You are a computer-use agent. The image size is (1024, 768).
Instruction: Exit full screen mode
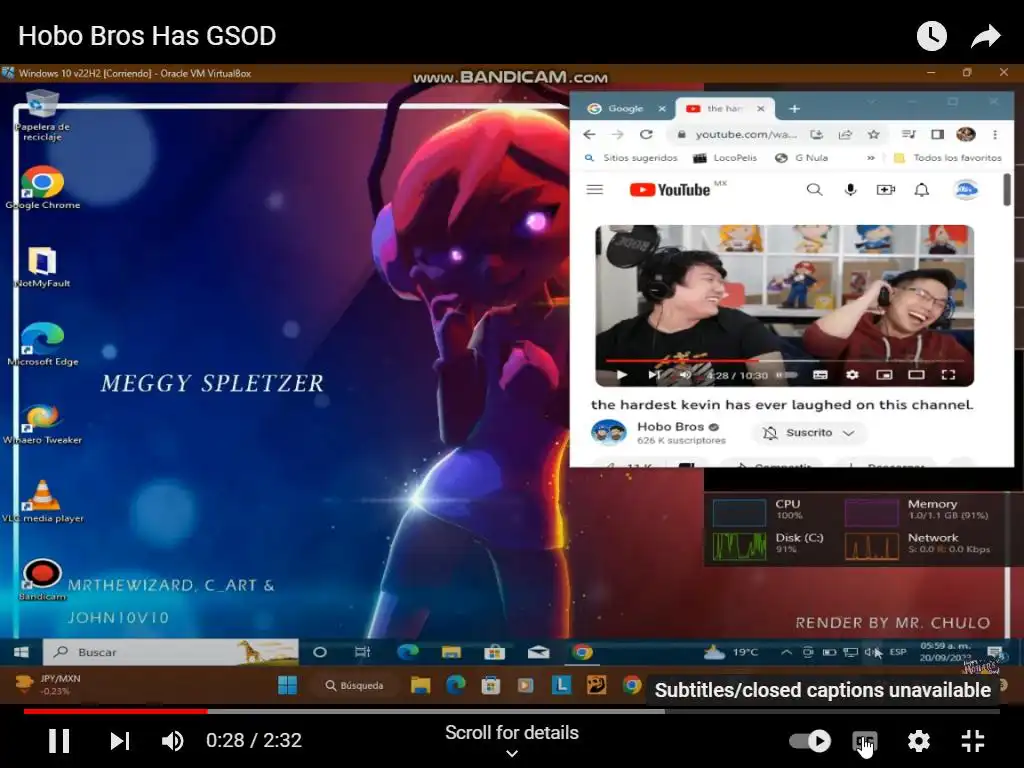coord(973,741)
